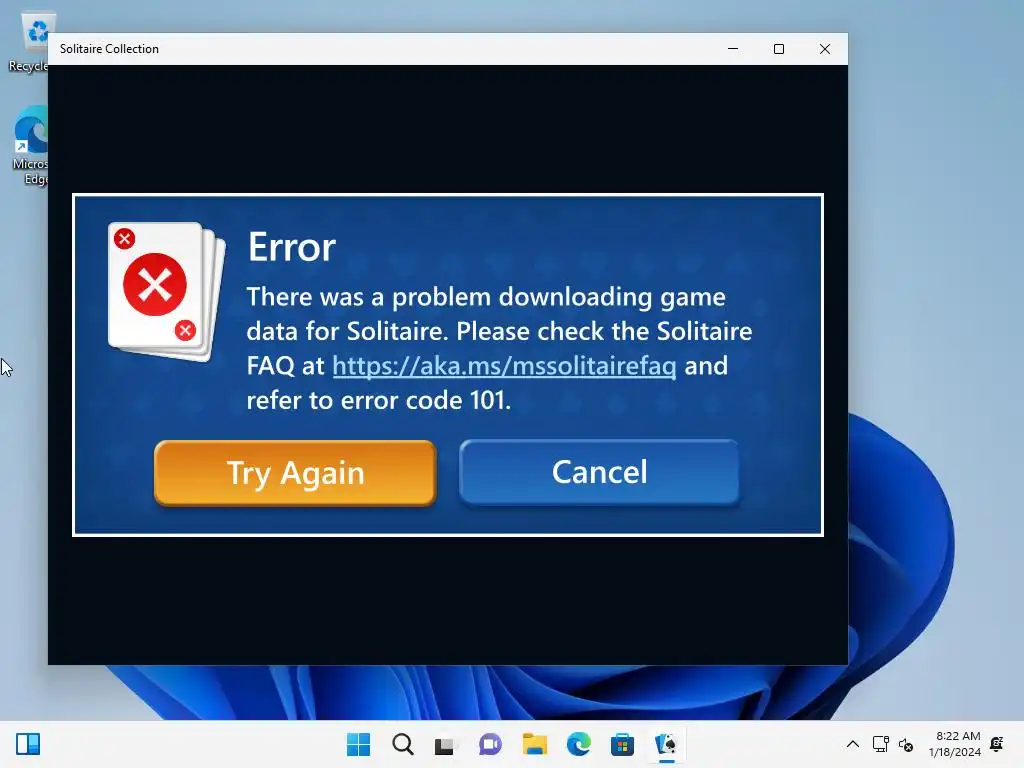
Task: Open taskbar Search
Action: (x=402, y=744)
